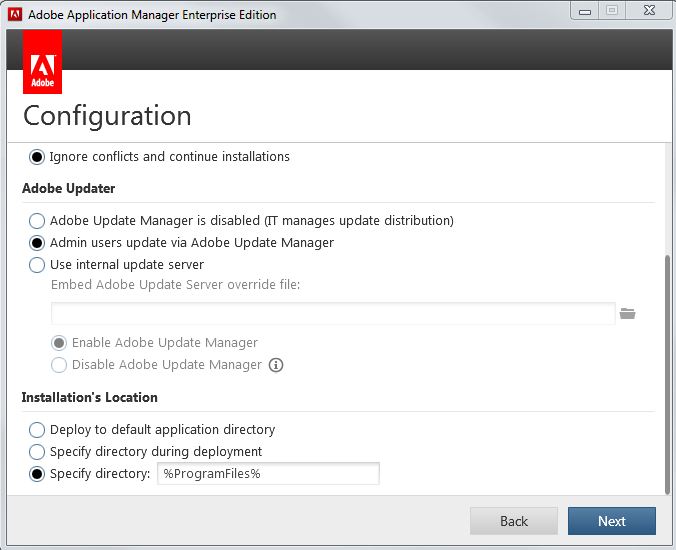Click the folder browse icon for override file
Viewport: 676px width, 550px height.
pyautogui.click(x=628, y=314)
